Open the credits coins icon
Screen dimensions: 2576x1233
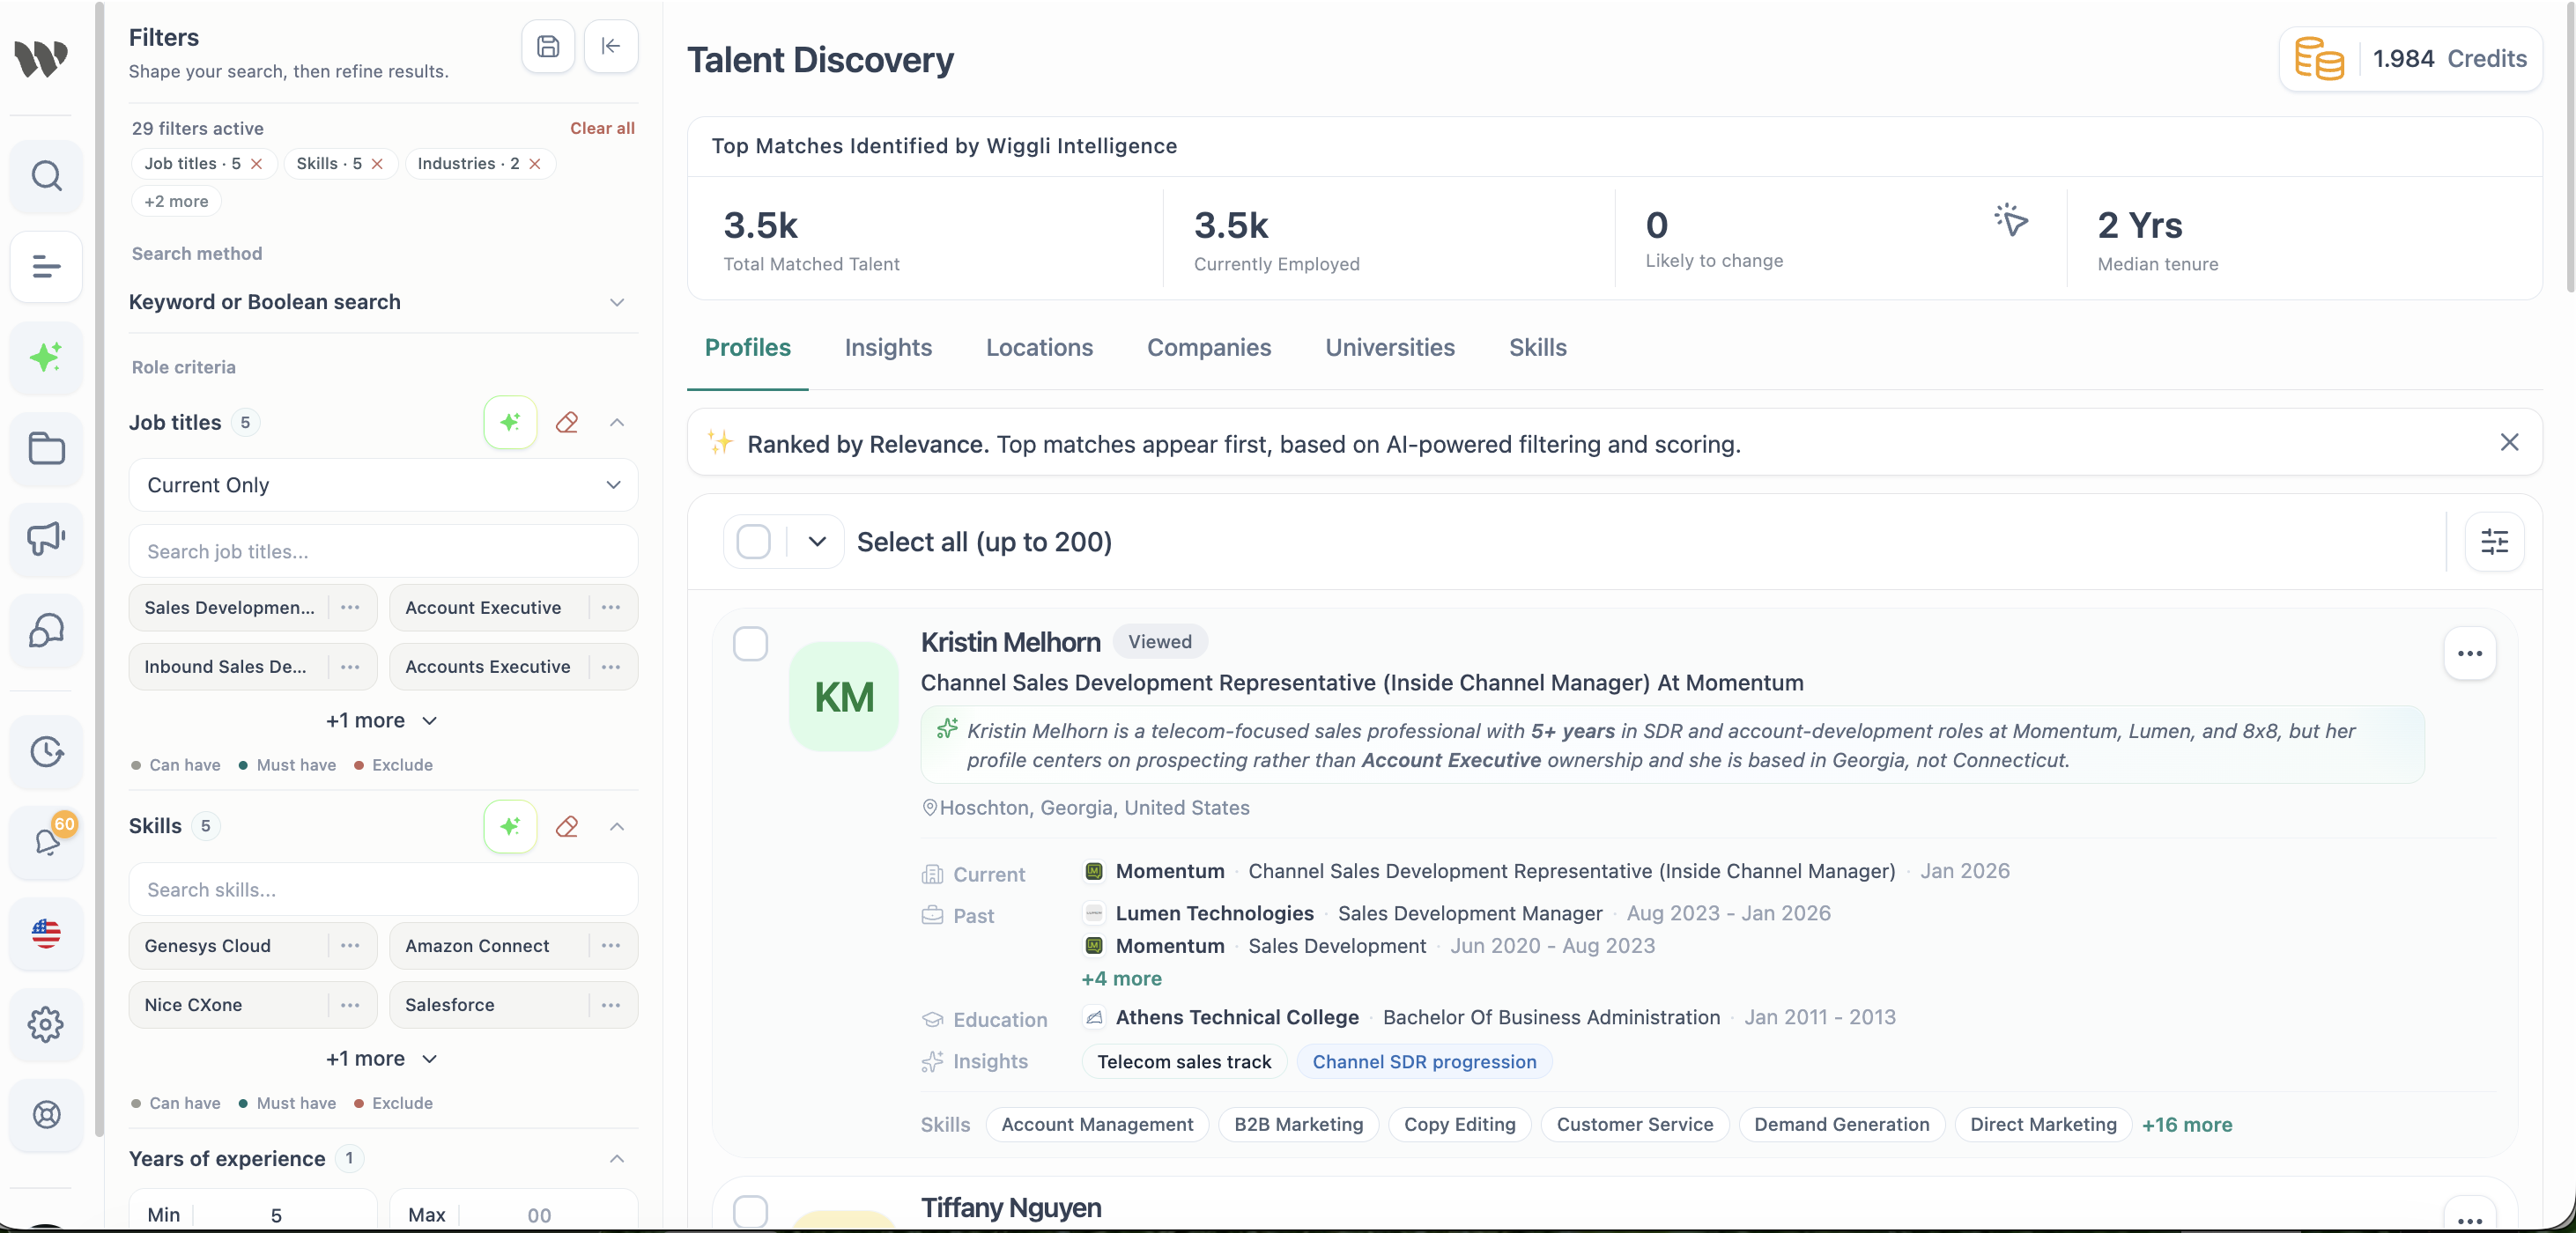pos(2319,59)
